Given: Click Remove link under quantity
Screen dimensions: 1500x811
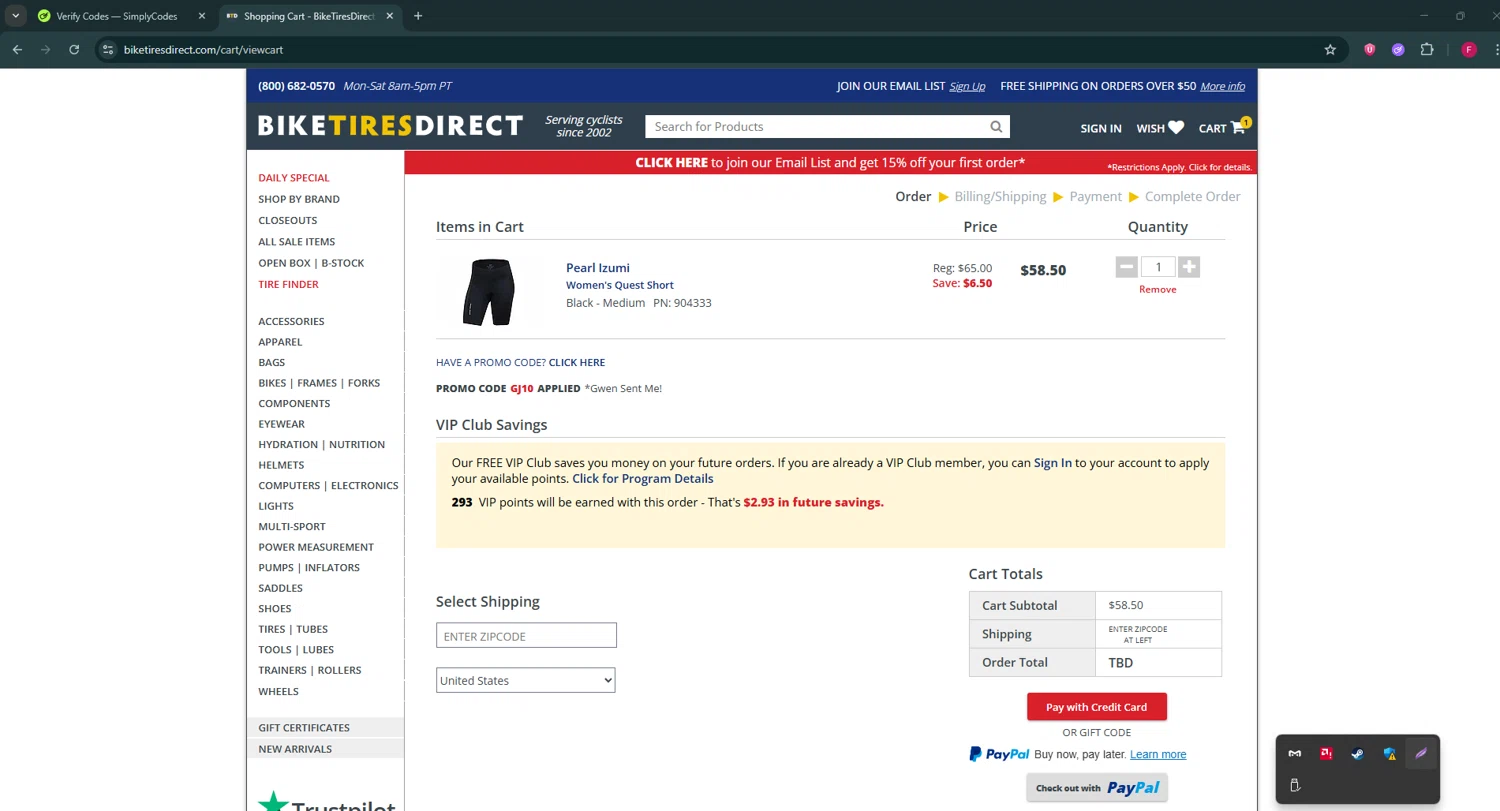Looking at the screenshot, I should (x=1157, y=289).
